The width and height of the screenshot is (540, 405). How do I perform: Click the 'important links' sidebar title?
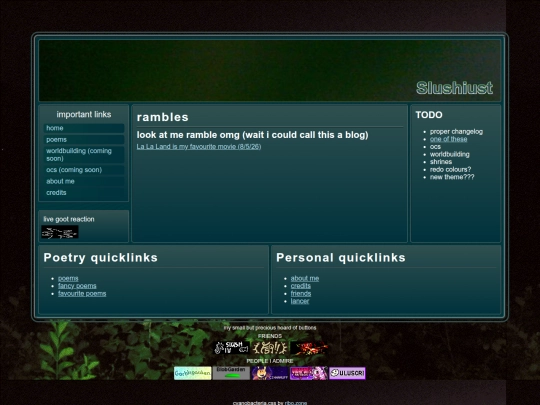pos(84,114)
